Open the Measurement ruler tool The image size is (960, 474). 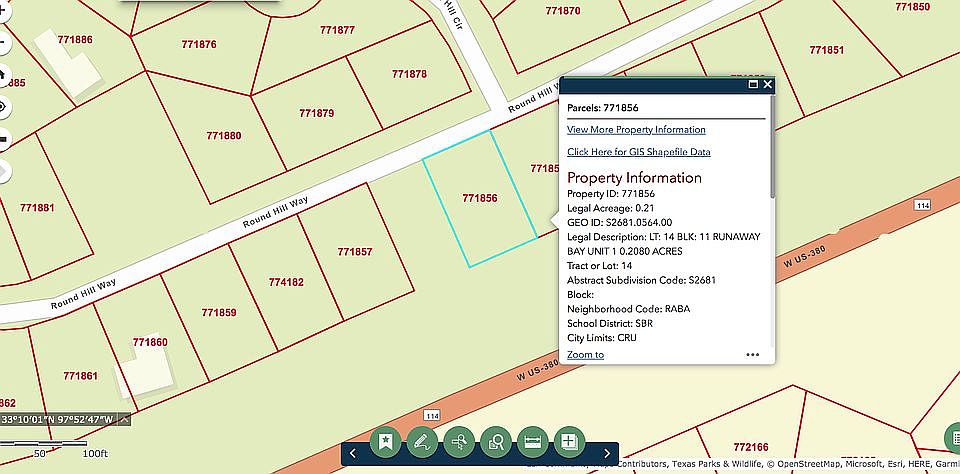point(533,441)
